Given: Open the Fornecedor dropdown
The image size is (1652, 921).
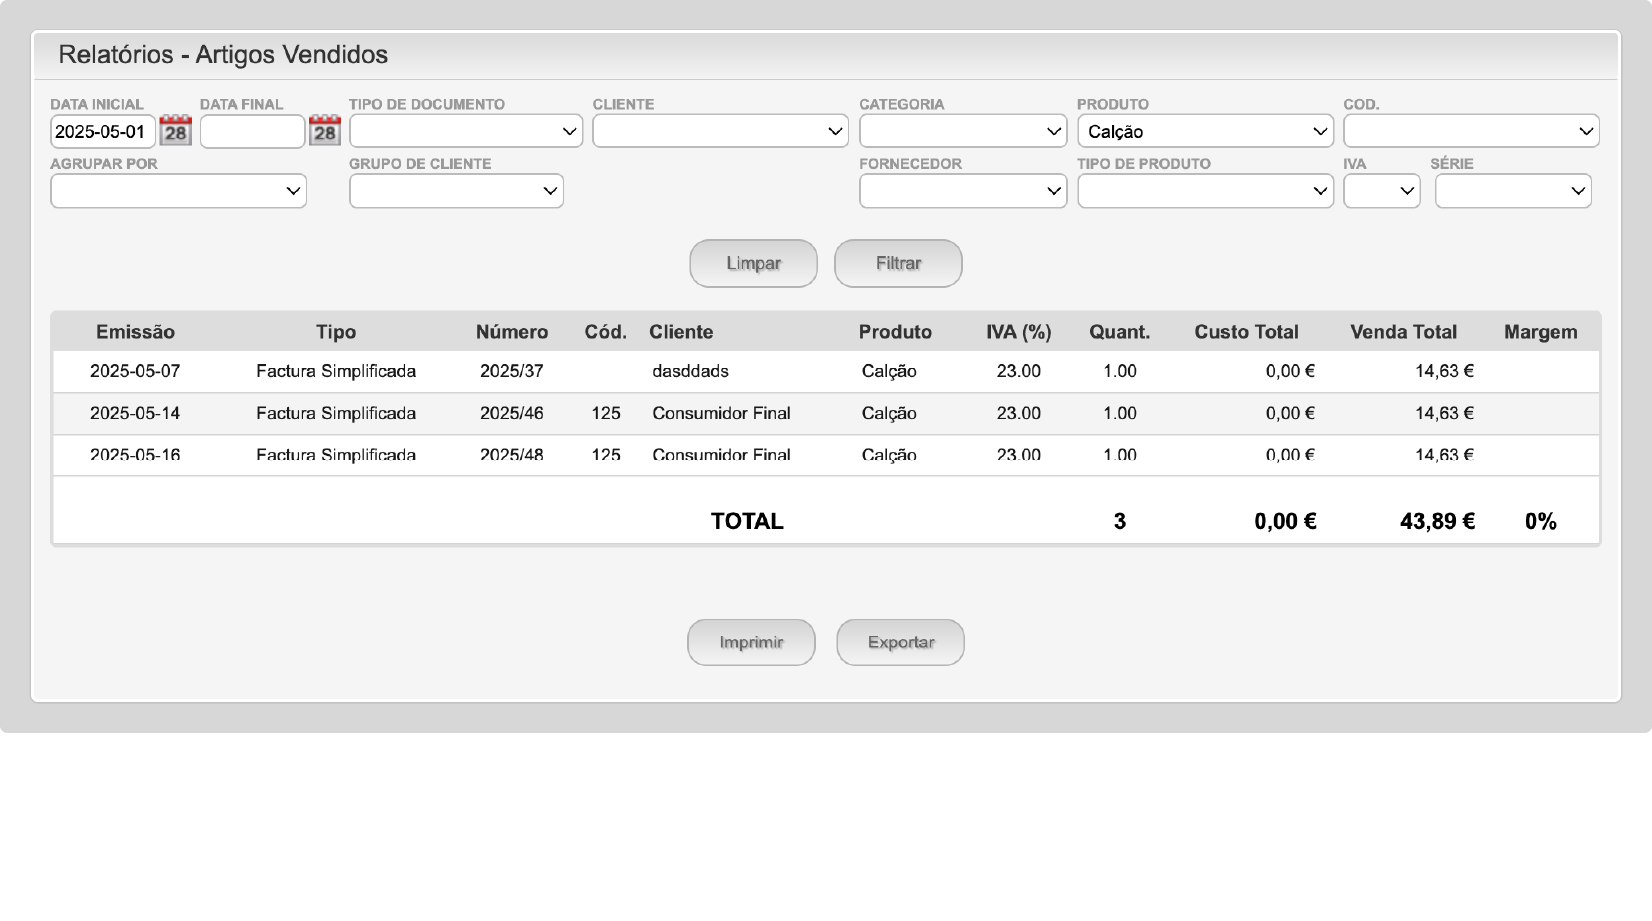Looking at the screenshot, I should click(962, 191).
